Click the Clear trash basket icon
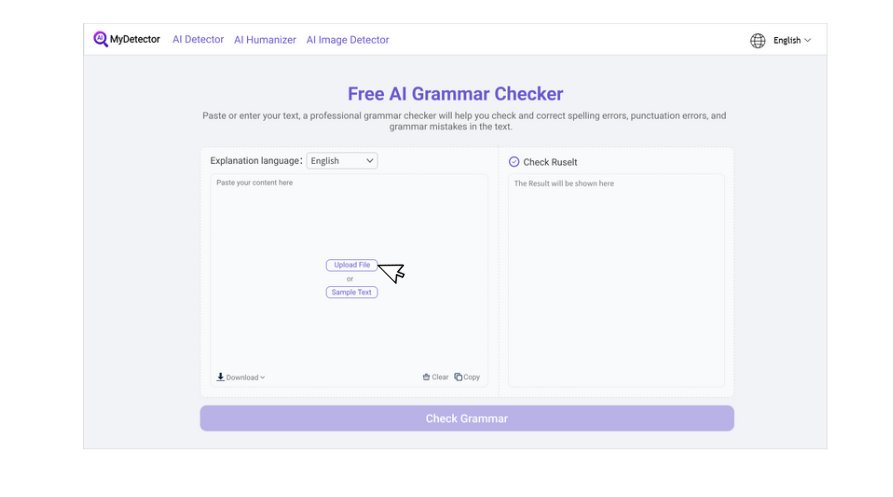The width and height of the screenshot is (893, 497). (x=426, y=377)
